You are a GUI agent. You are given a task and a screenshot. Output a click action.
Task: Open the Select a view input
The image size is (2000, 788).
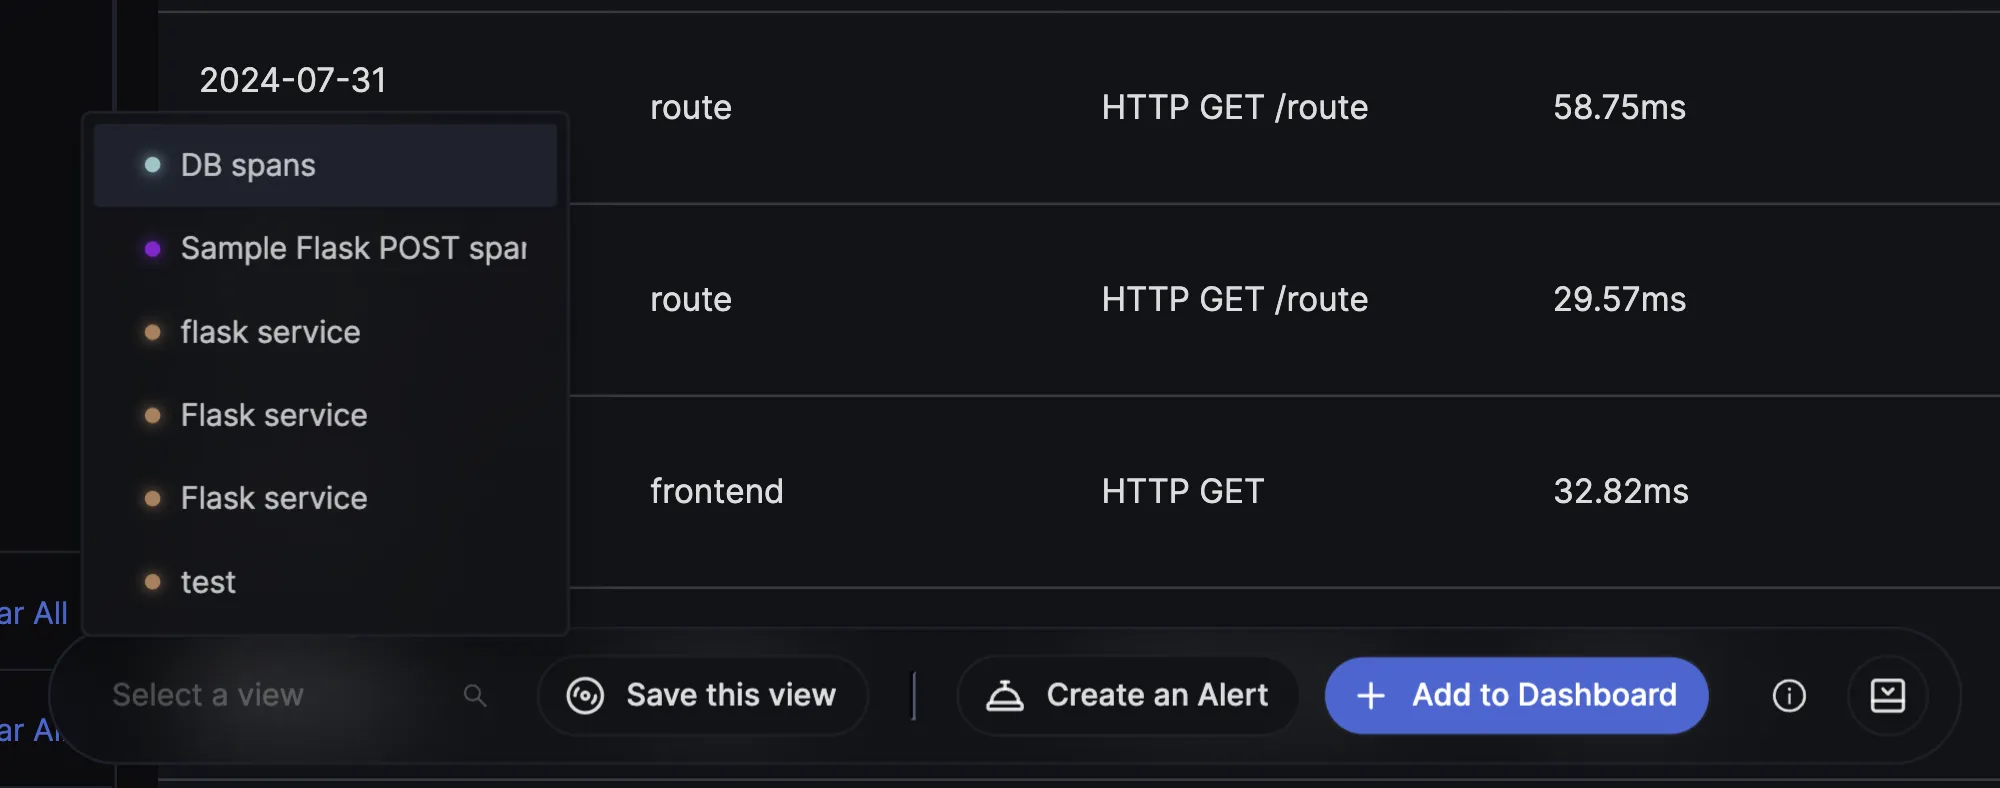coord(290,695)
